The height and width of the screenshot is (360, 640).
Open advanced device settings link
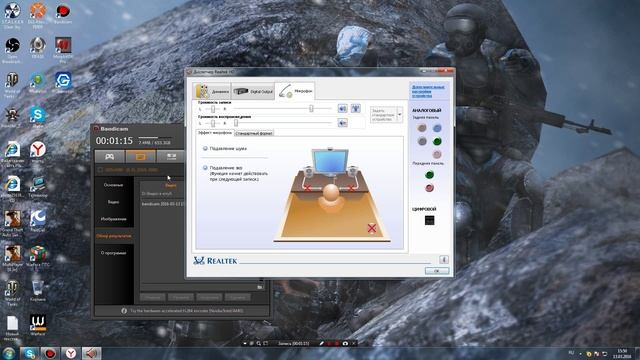(428, 91)
